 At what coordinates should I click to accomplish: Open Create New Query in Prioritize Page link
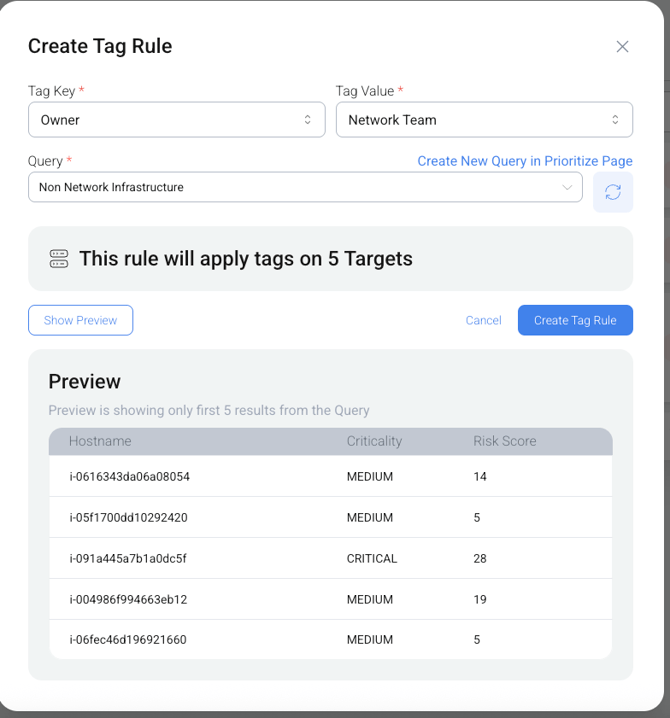tap(524, 161)
